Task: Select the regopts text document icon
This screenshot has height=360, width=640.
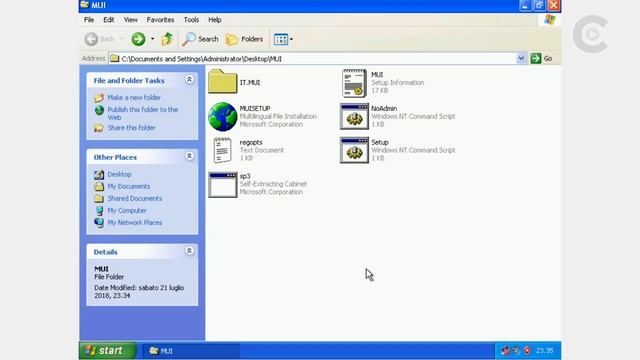Action: [222, 150]
